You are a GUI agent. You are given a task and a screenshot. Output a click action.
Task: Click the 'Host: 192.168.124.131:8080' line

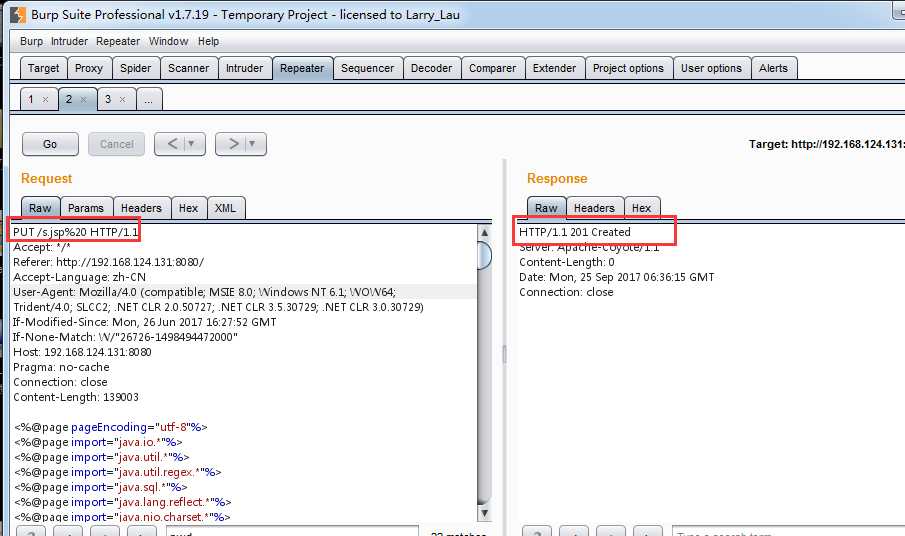82,352
